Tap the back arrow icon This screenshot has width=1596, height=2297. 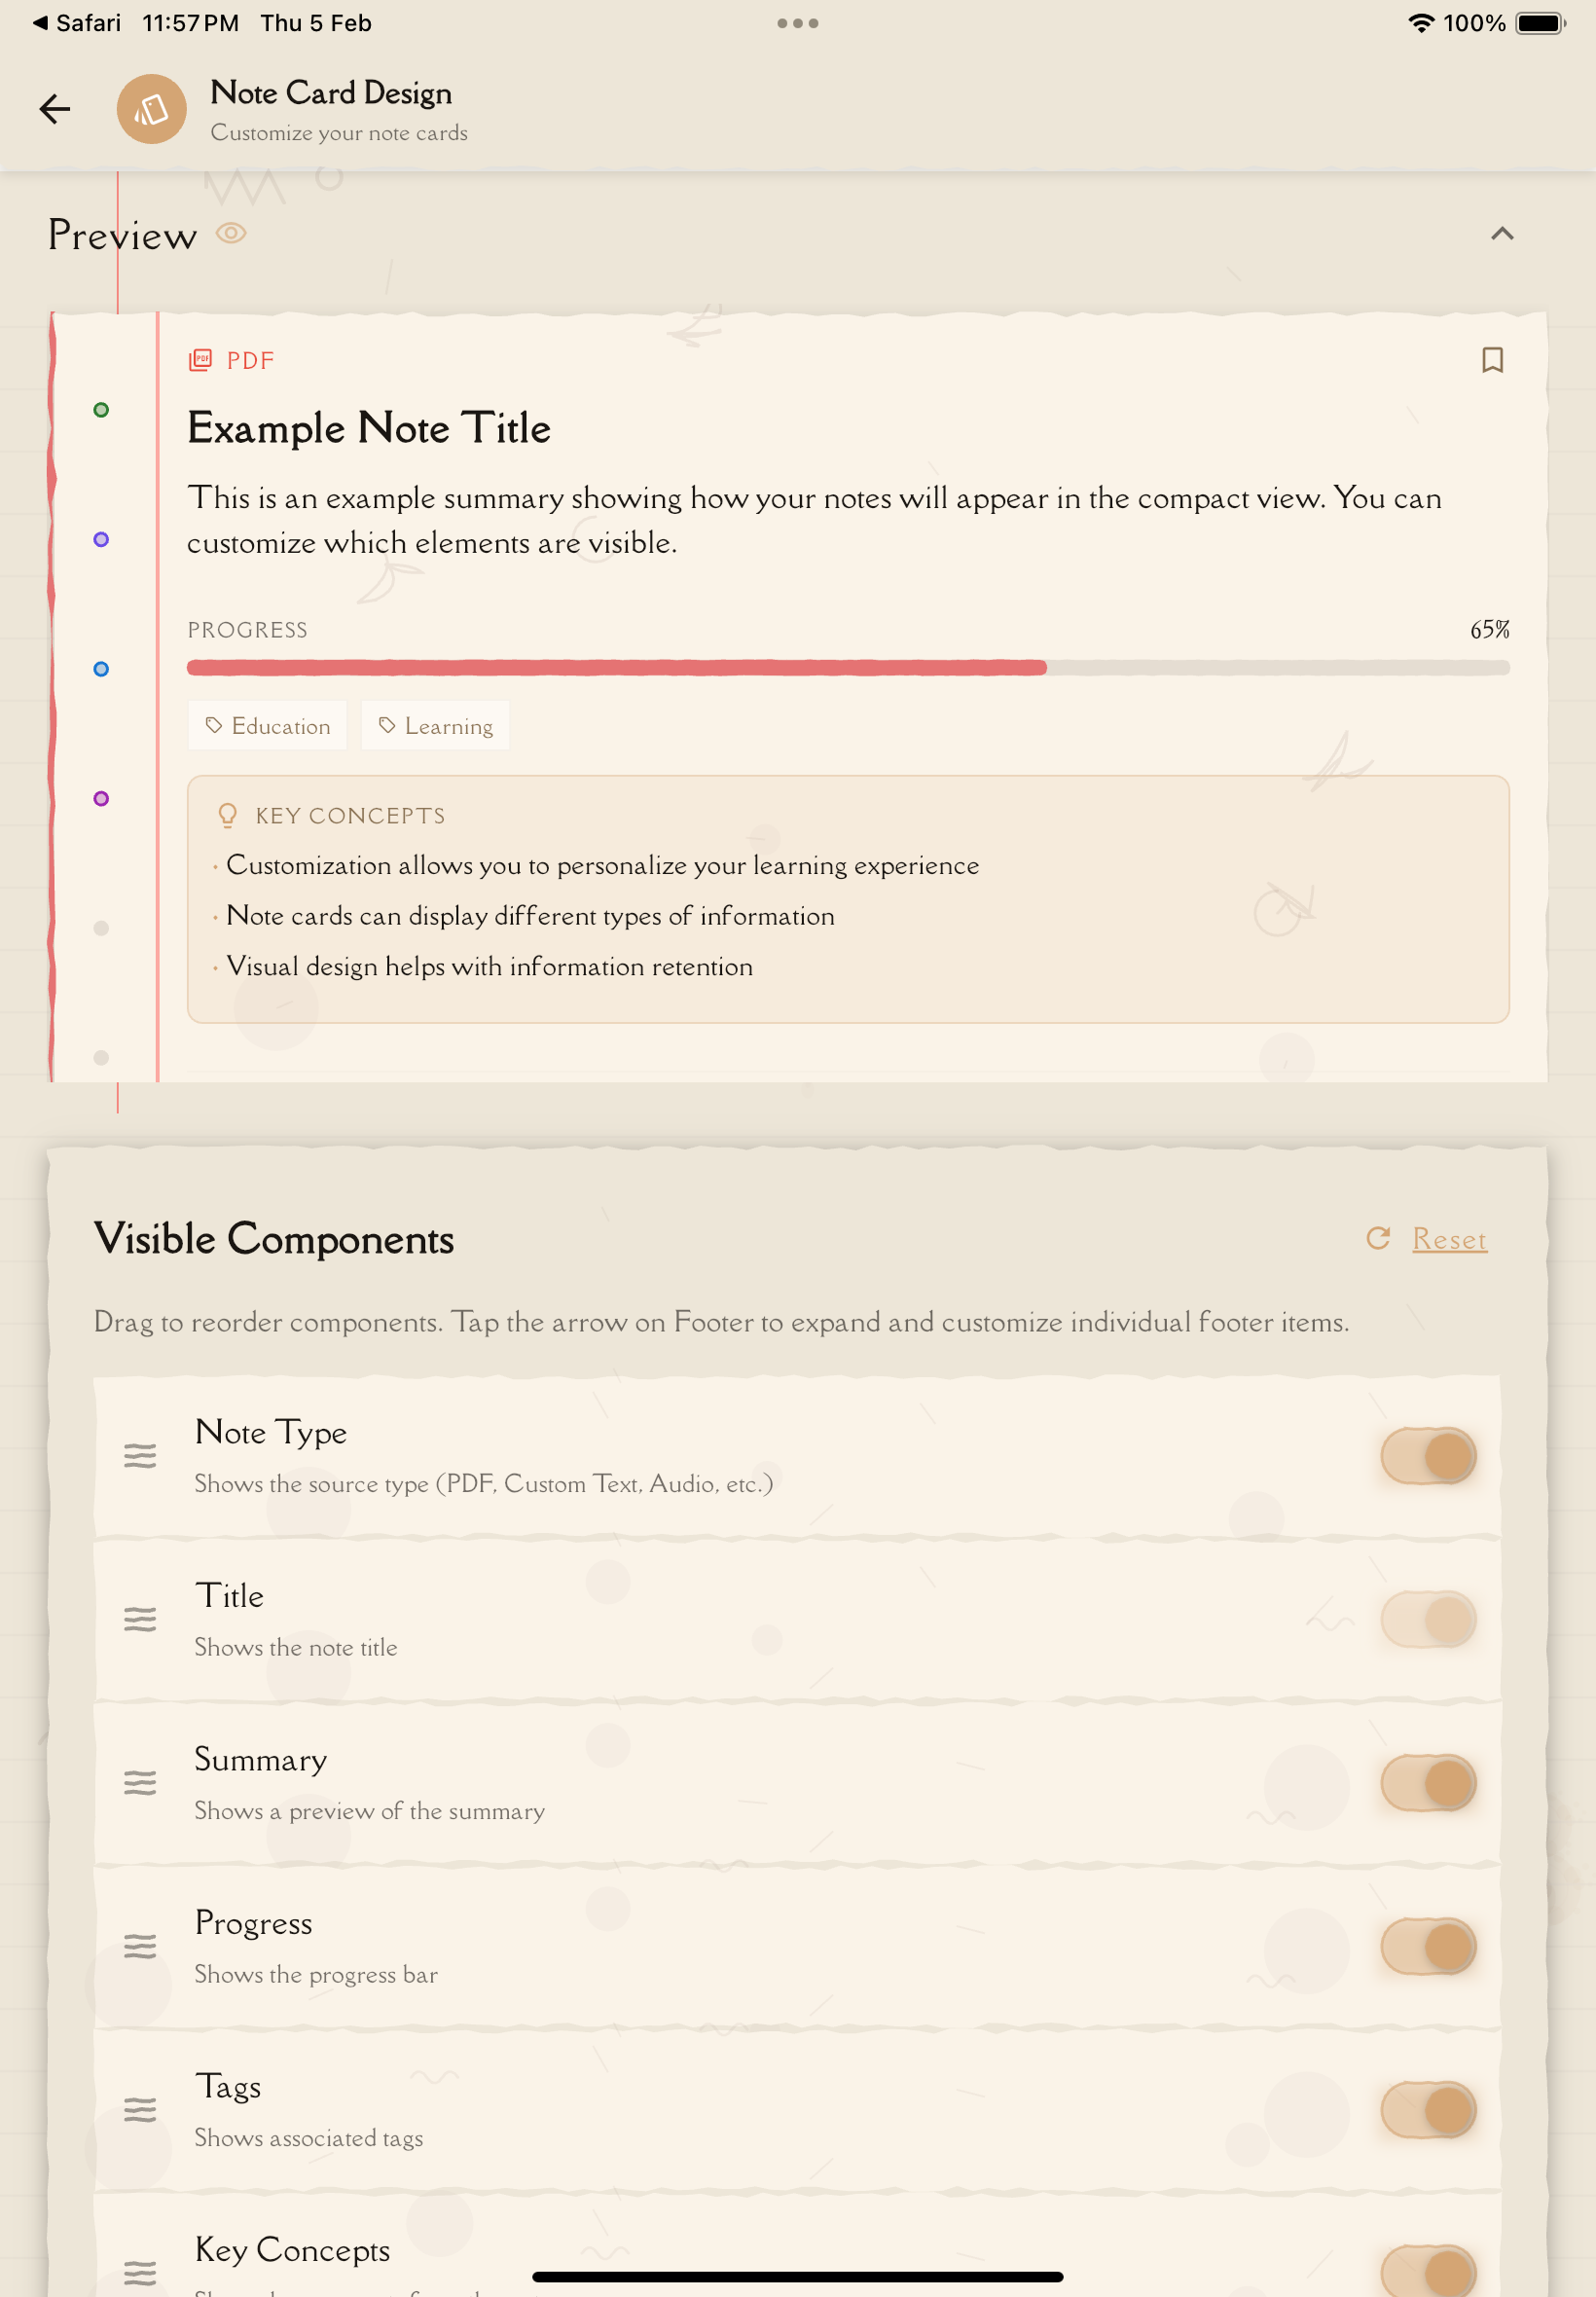(x=55, y=108)
